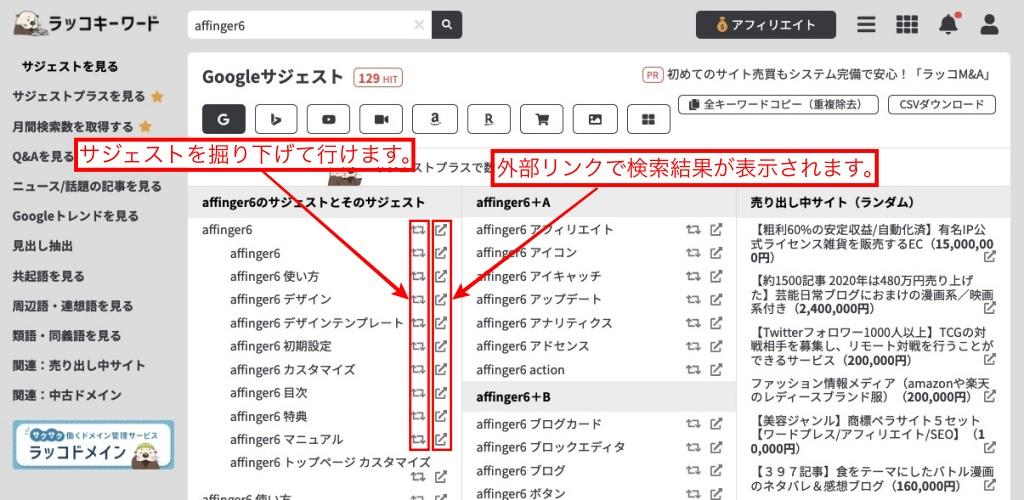Select the YouTube suggest source icon
The height and width of the screenshot is (500, 1024).
click(328, 119)
